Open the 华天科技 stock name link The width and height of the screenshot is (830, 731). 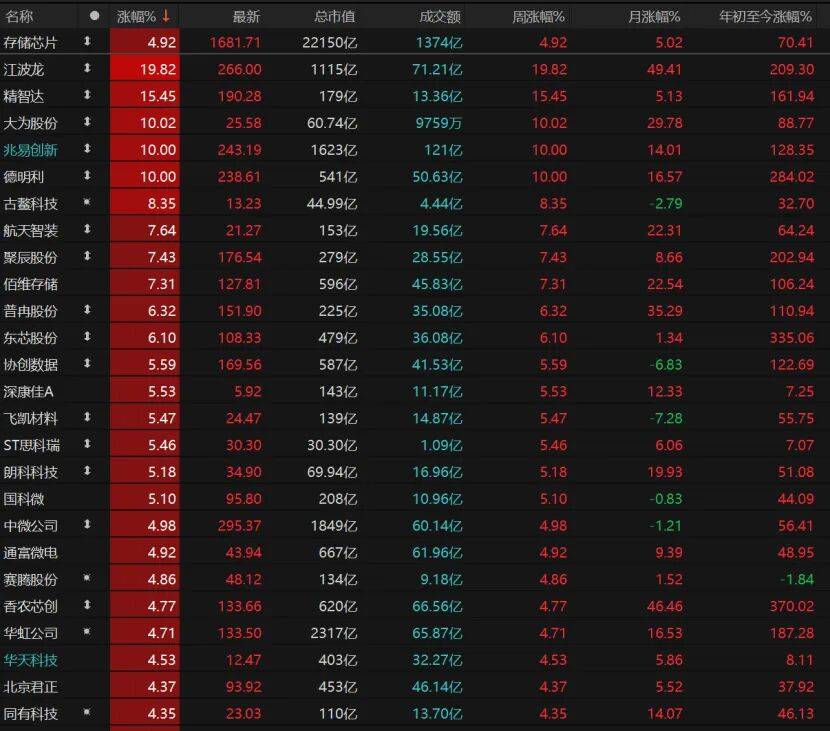point(31,660)
